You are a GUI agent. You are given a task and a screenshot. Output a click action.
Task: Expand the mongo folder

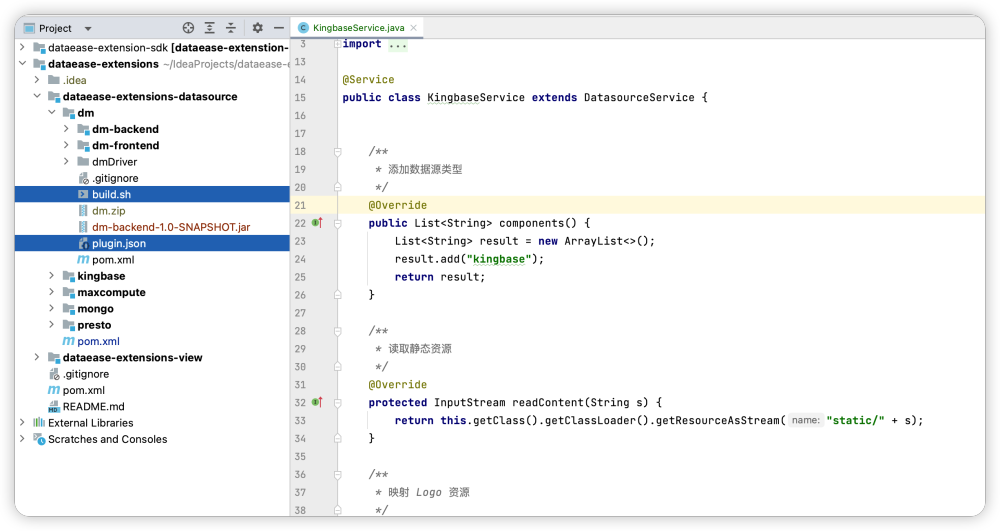coord(52,309)
